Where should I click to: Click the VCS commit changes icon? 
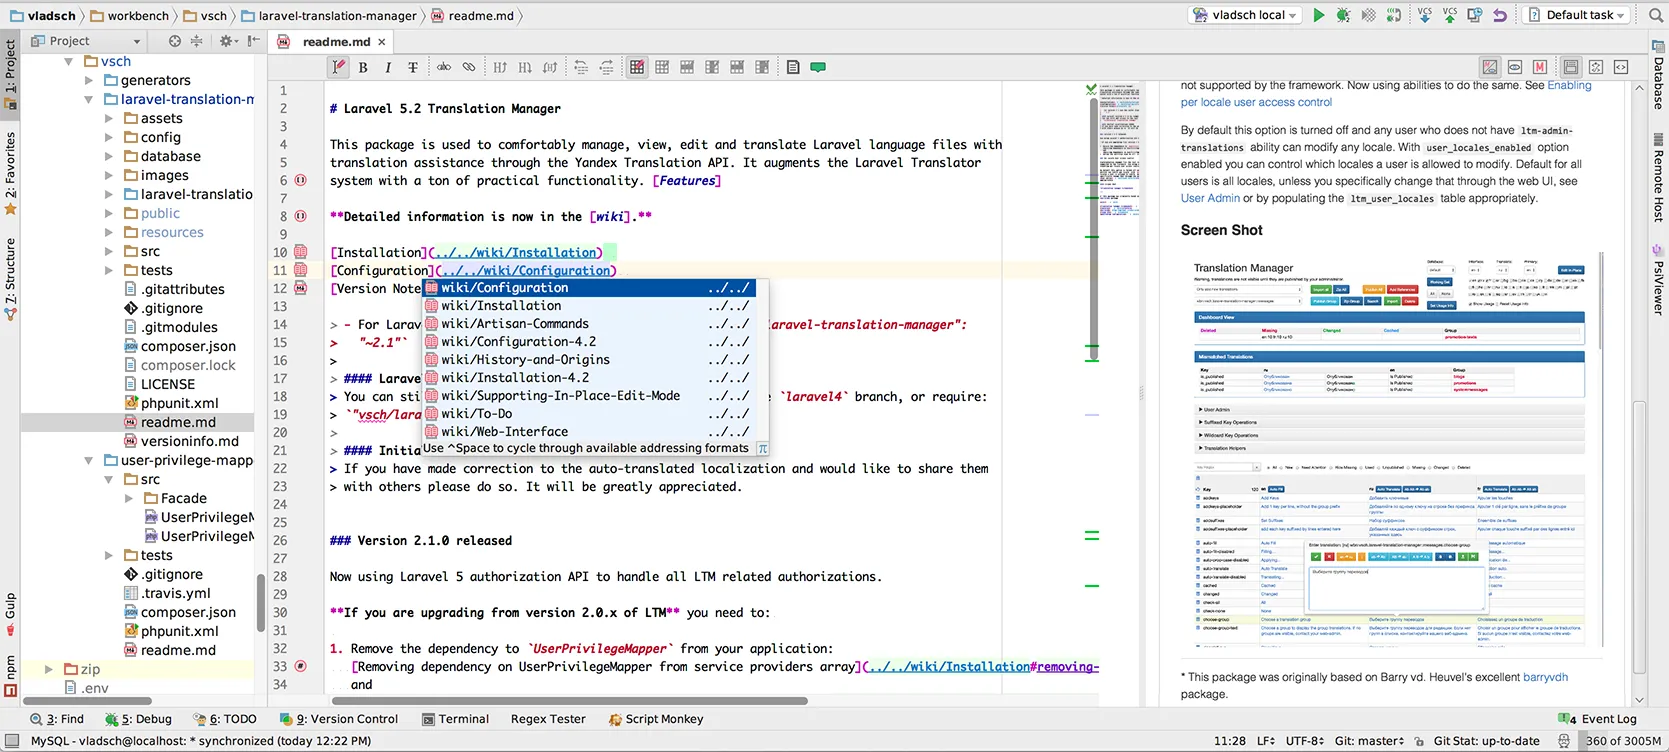pyautogui.click(x=1449, y=15)
